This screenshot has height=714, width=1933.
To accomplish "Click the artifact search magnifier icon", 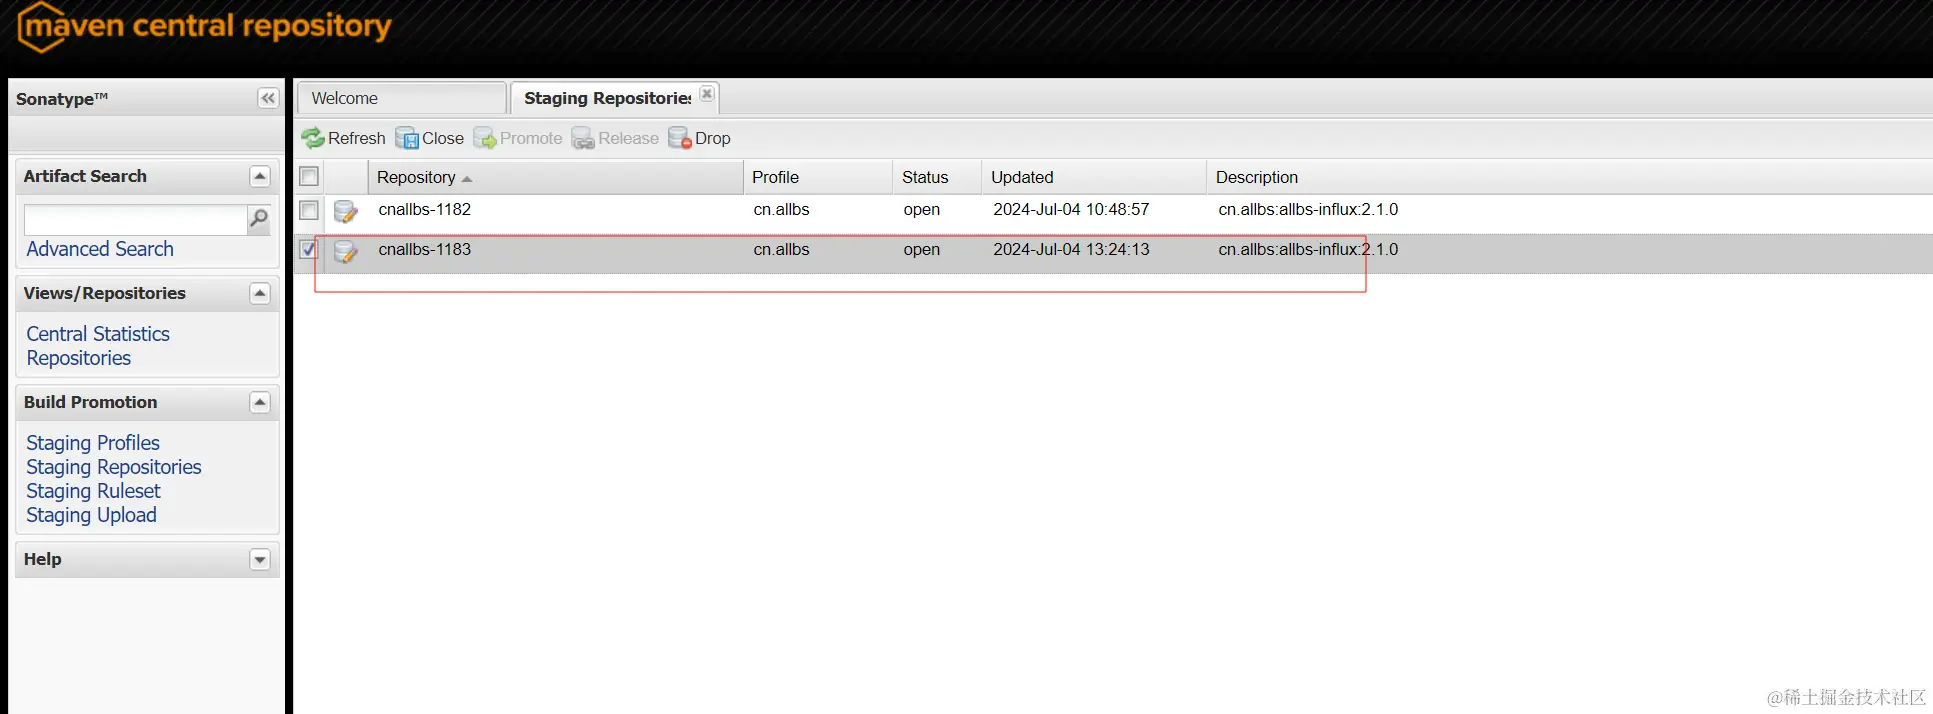I will pos(259,218).
